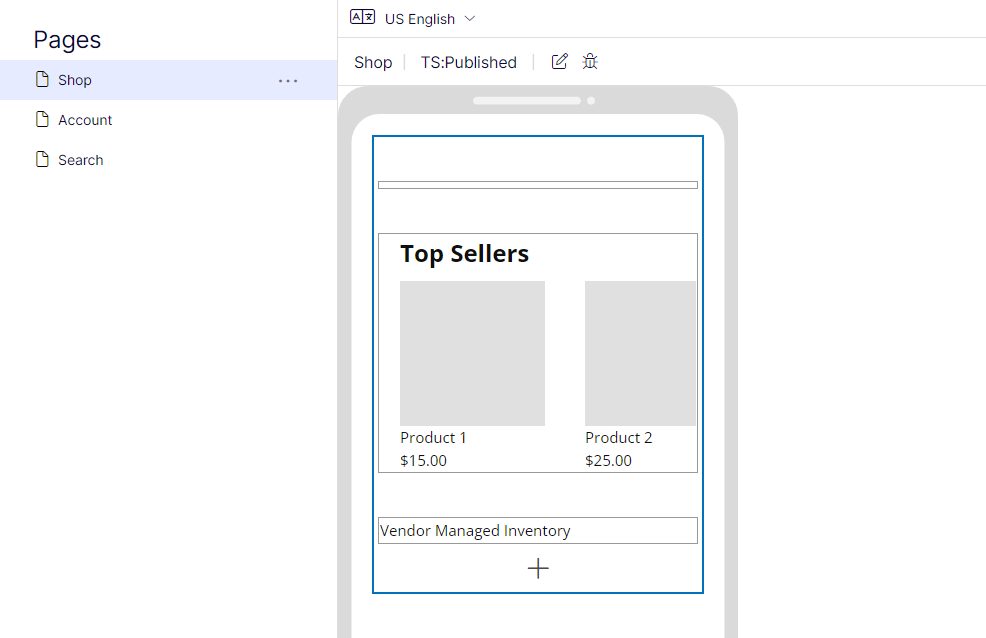The height and width of the screenshot is (638, 986).
Task: Click the $15.00 price label
Action: [422, 460]
